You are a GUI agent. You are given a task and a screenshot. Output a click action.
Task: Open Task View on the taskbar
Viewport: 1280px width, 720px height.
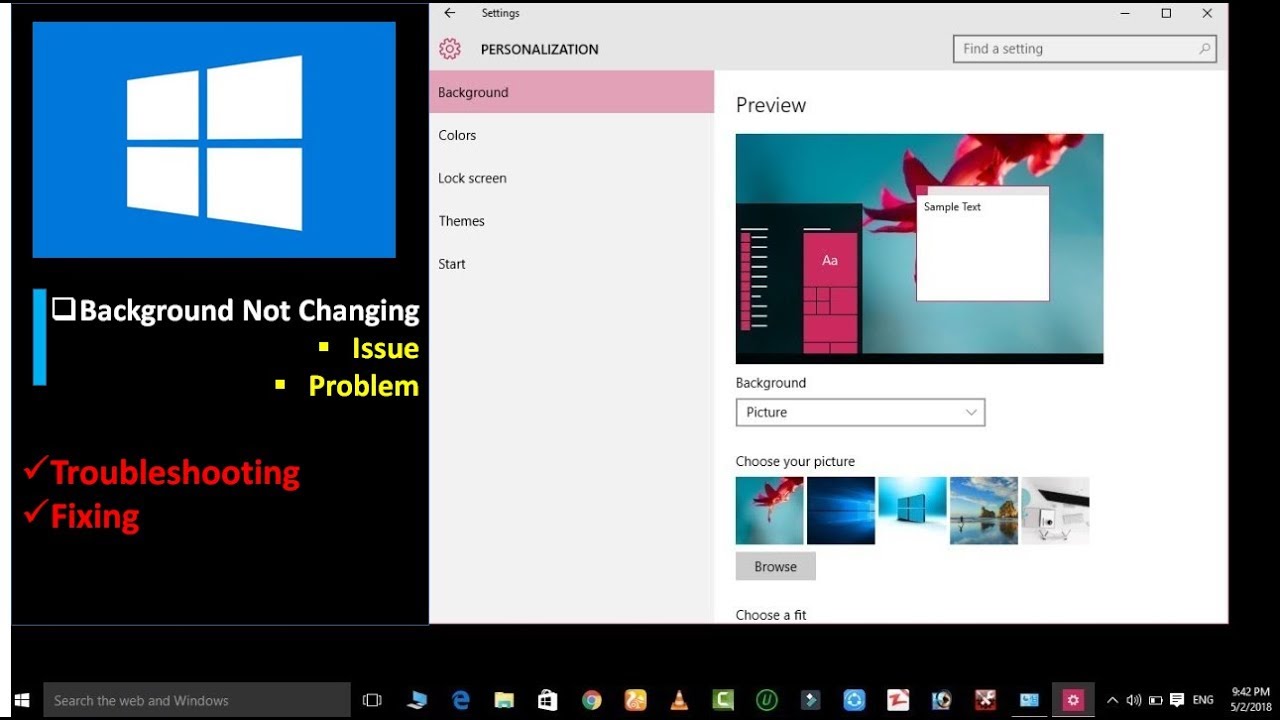tap(372, 700)
